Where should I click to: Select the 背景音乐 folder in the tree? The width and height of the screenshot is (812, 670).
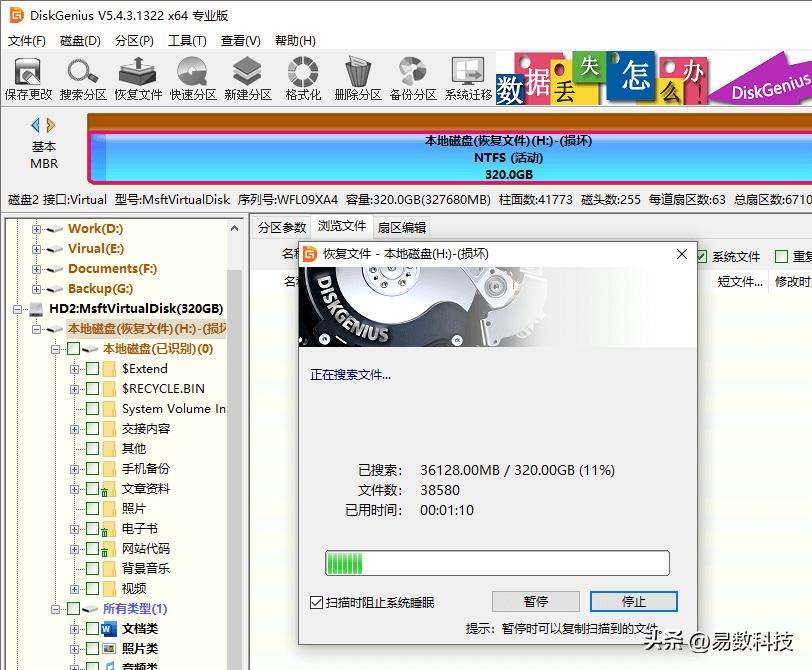[146, 568]
